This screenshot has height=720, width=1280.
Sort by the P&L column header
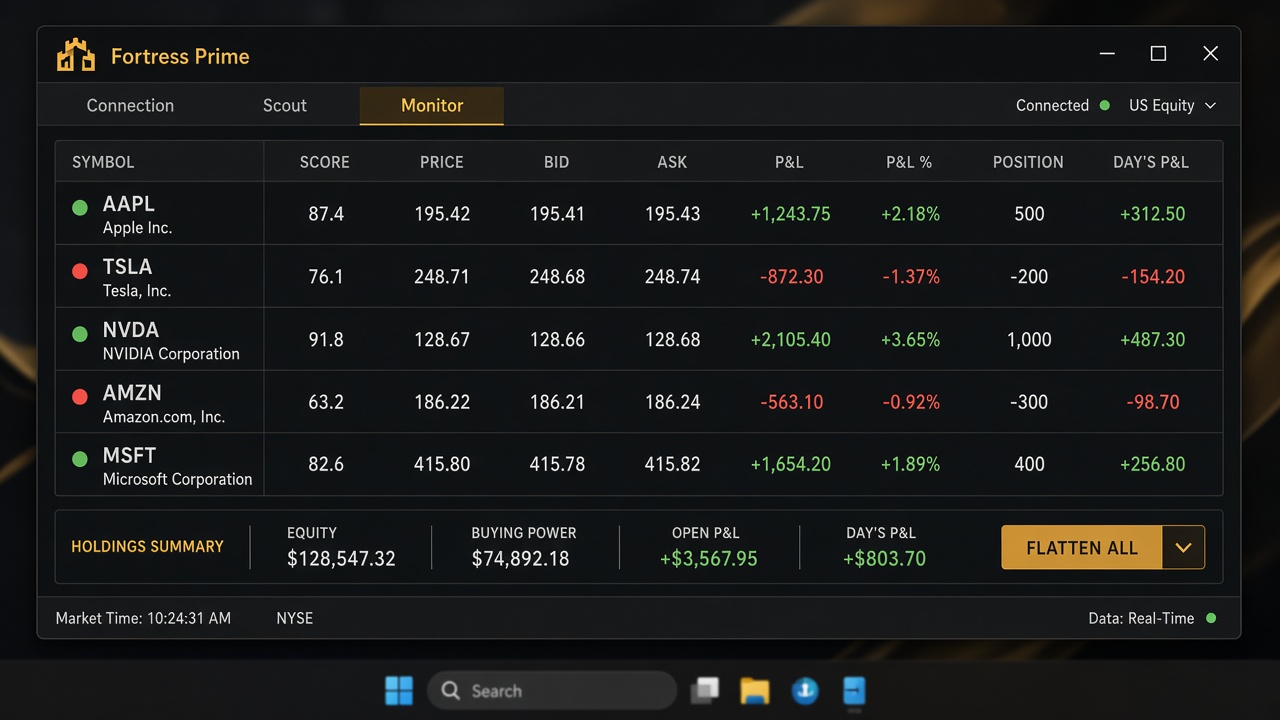(x=789, y=162)
